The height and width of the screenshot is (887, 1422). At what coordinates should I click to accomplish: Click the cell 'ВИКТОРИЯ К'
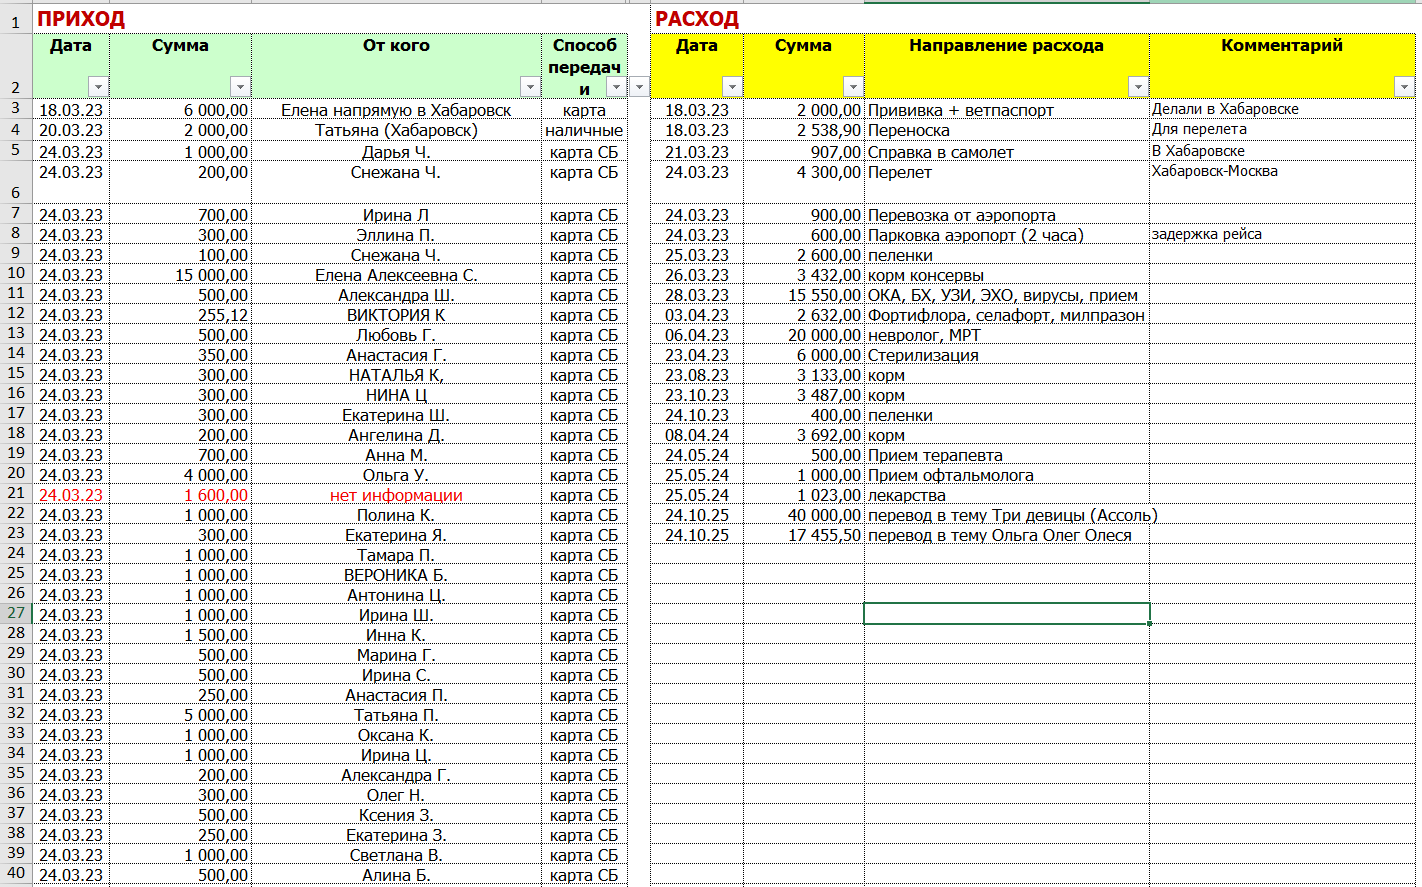(396, 315)
